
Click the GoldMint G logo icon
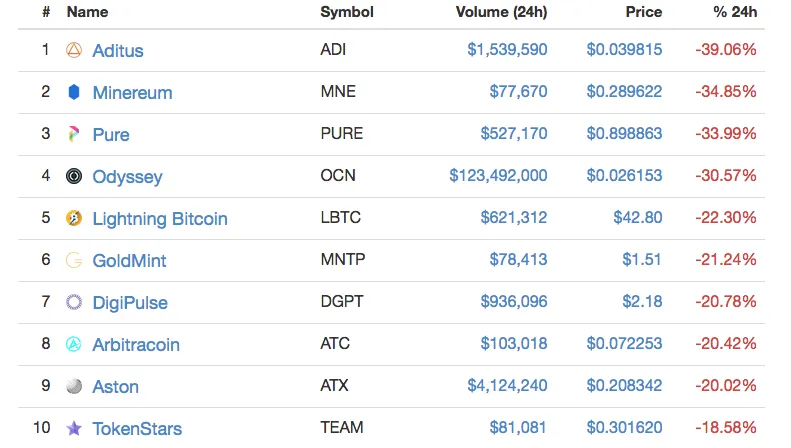(x=74, y=260)
